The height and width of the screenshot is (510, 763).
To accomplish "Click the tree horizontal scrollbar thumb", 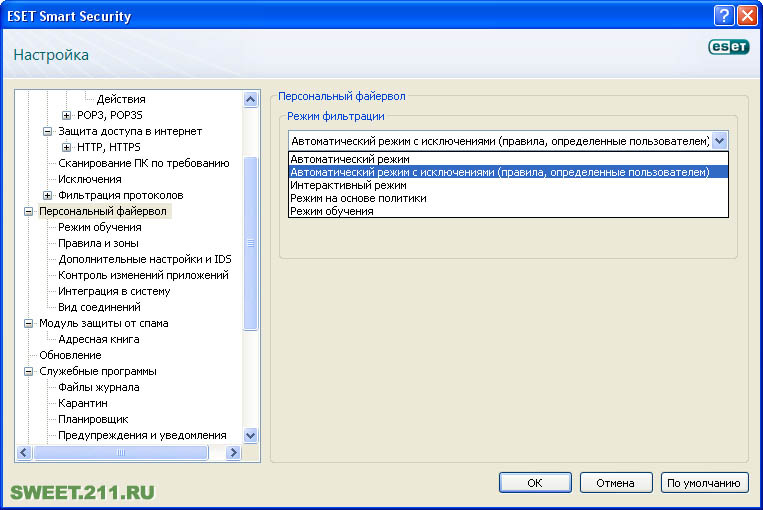I will (x=121, y=453).
